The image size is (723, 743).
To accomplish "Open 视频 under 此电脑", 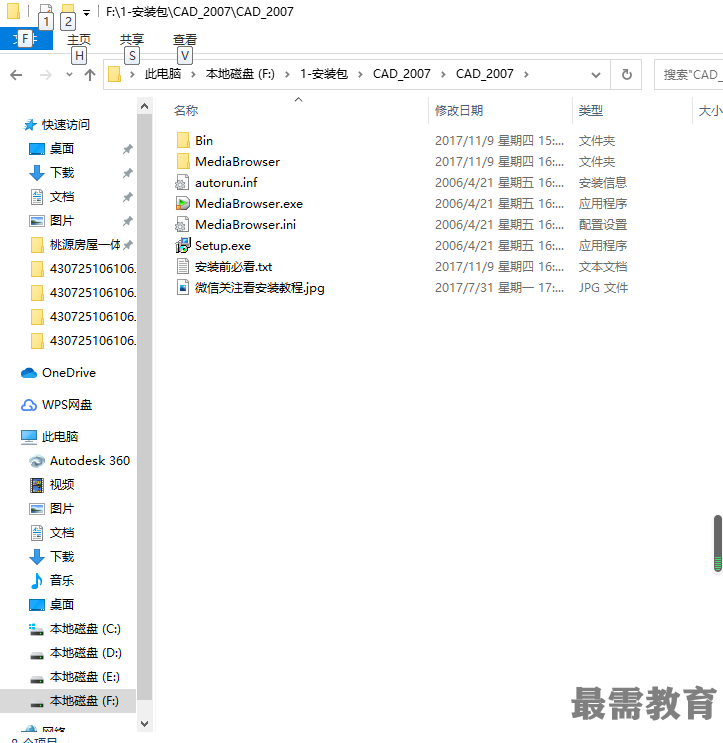I will coord(62,484).
